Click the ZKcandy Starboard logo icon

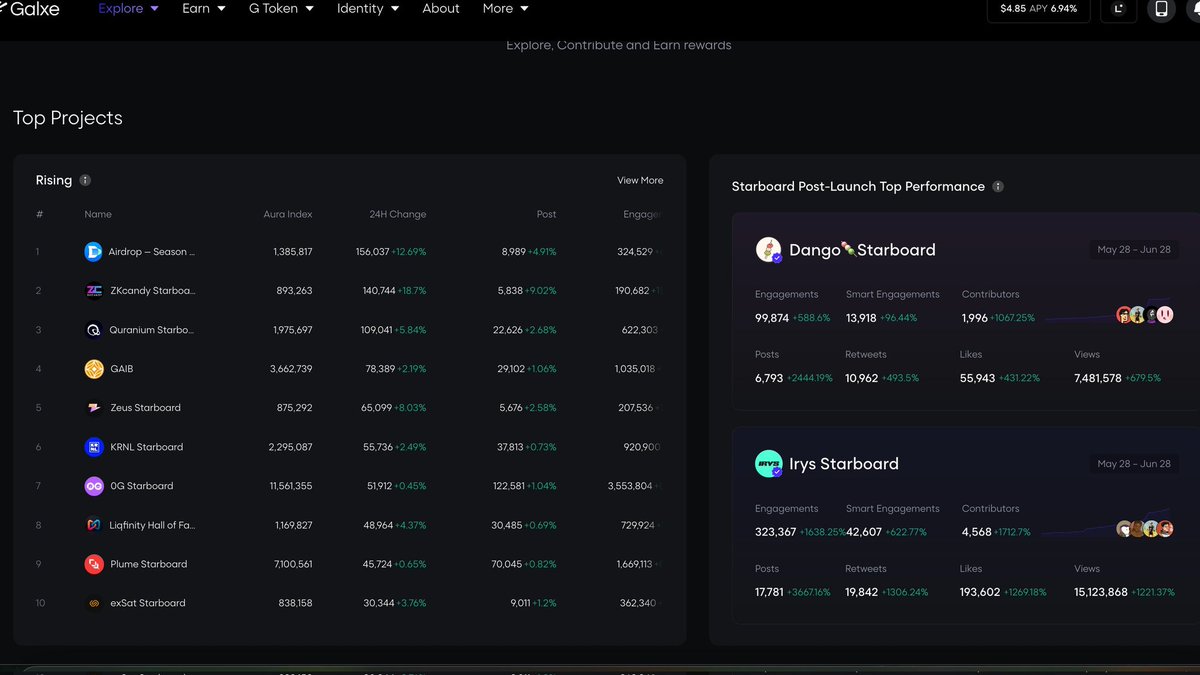[94, 291]
